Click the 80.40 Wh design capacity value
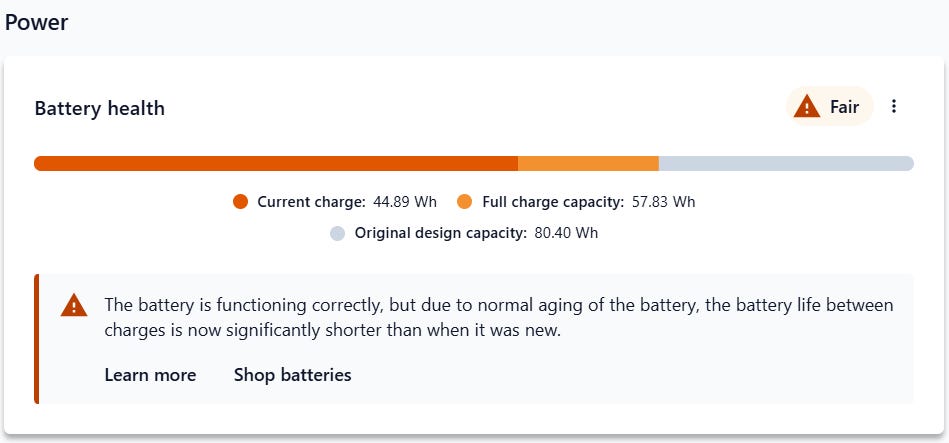The height and width of the screenshot is (443, 949). pyautogui.click(x=566, y=233)
